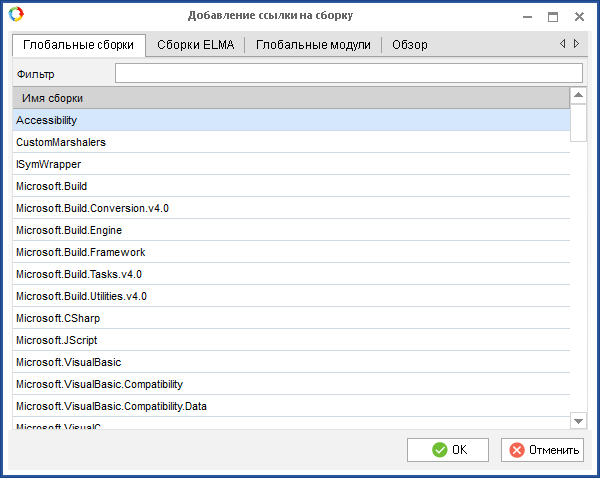Click the ELMA logo icon in title bar
This screenshot has height=478, width=600.
pyautogui.click(x=16, y=14)
